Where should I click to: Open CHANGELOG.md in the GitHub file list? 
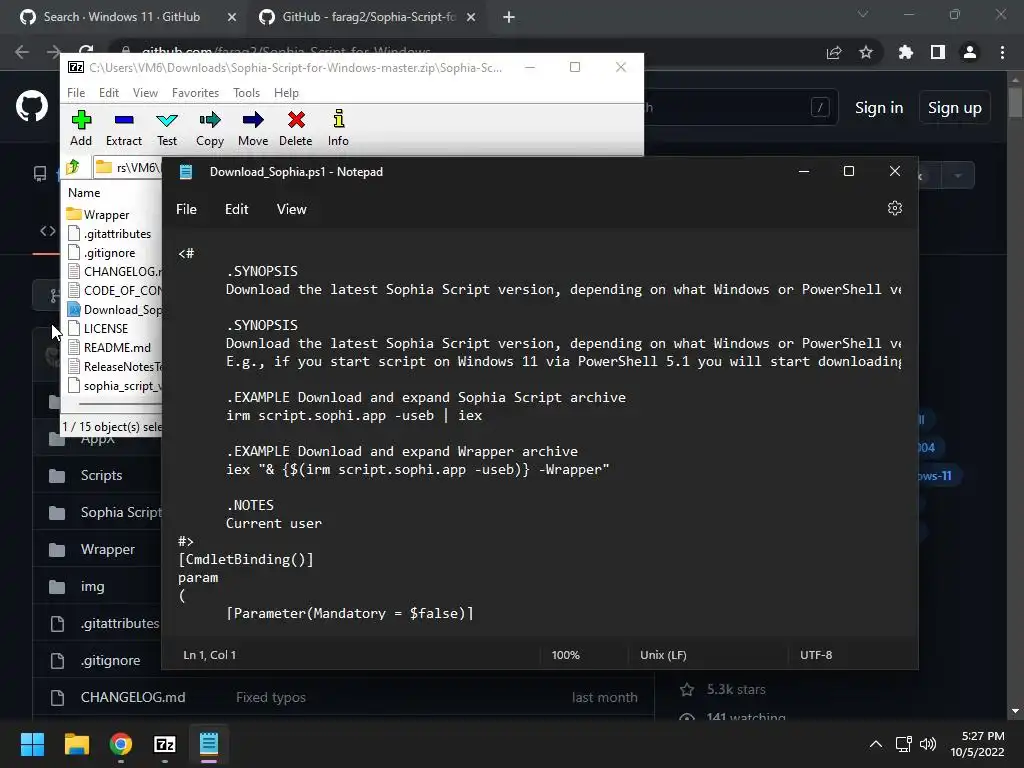pyautogui.click(x=133, y=697)
